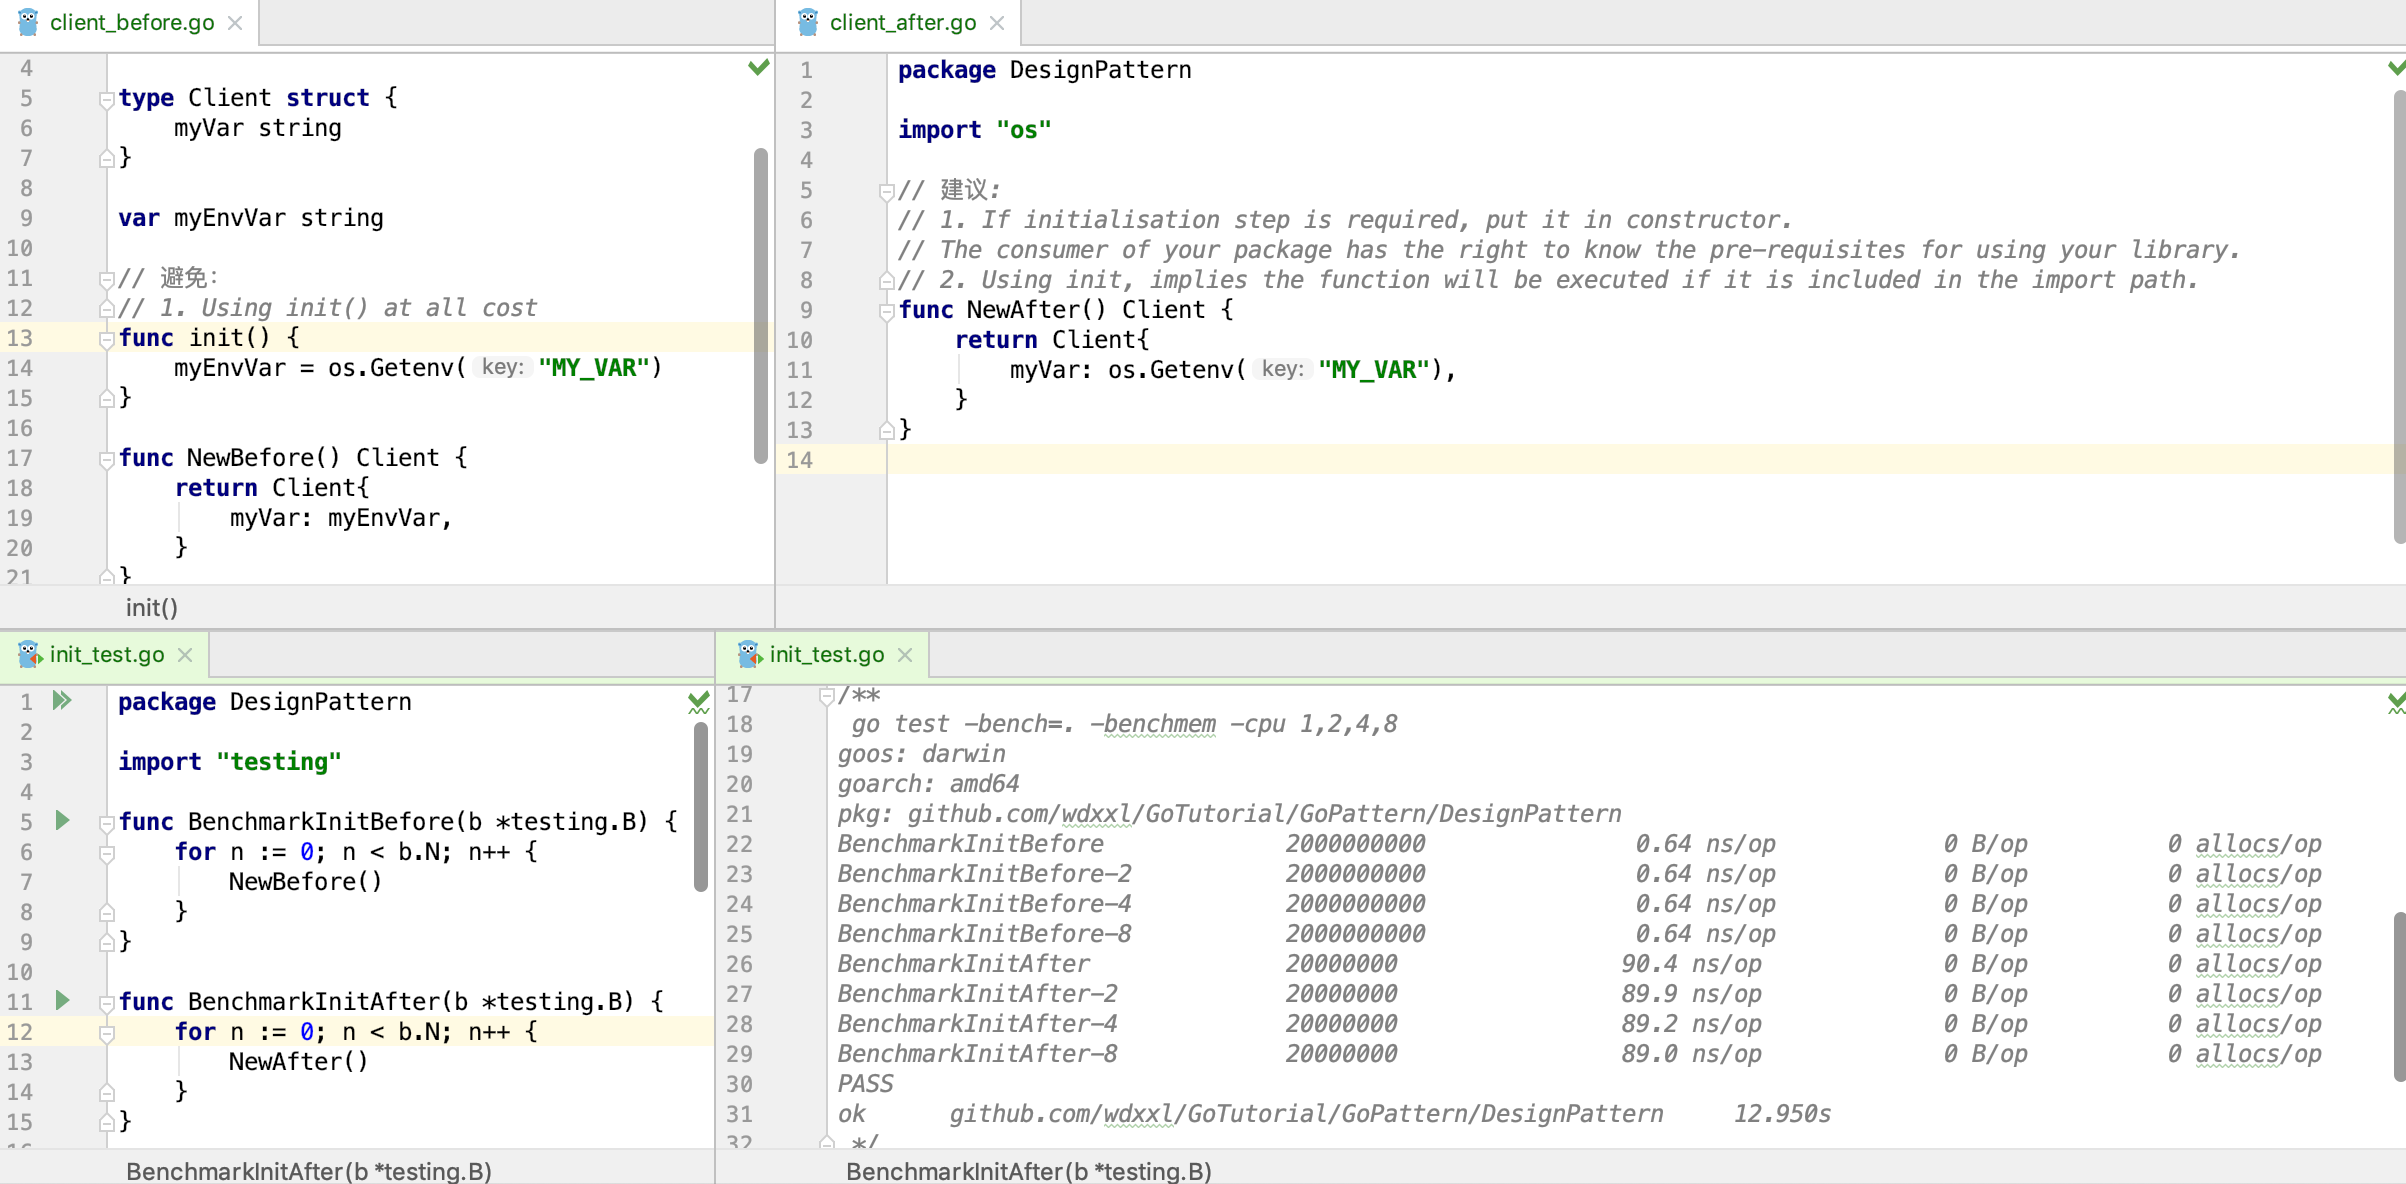Click inspection checkmark in client_after.go editor
Image resolution: width=2406 pixels, height=1184 pixels.
coord(2396,68)
